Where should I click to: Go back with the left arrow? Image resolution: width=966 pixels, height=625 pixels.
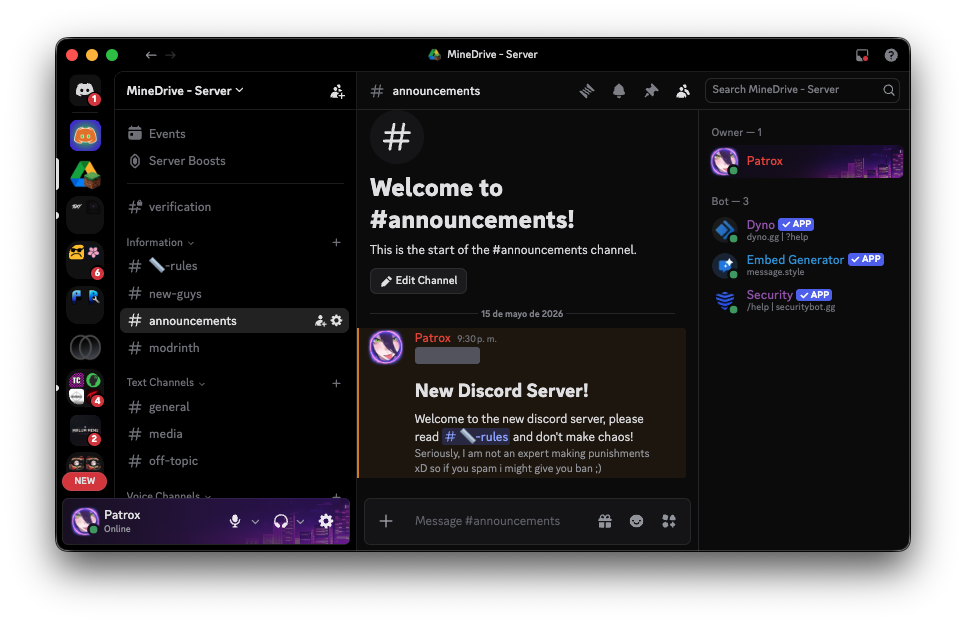(151, 55)
